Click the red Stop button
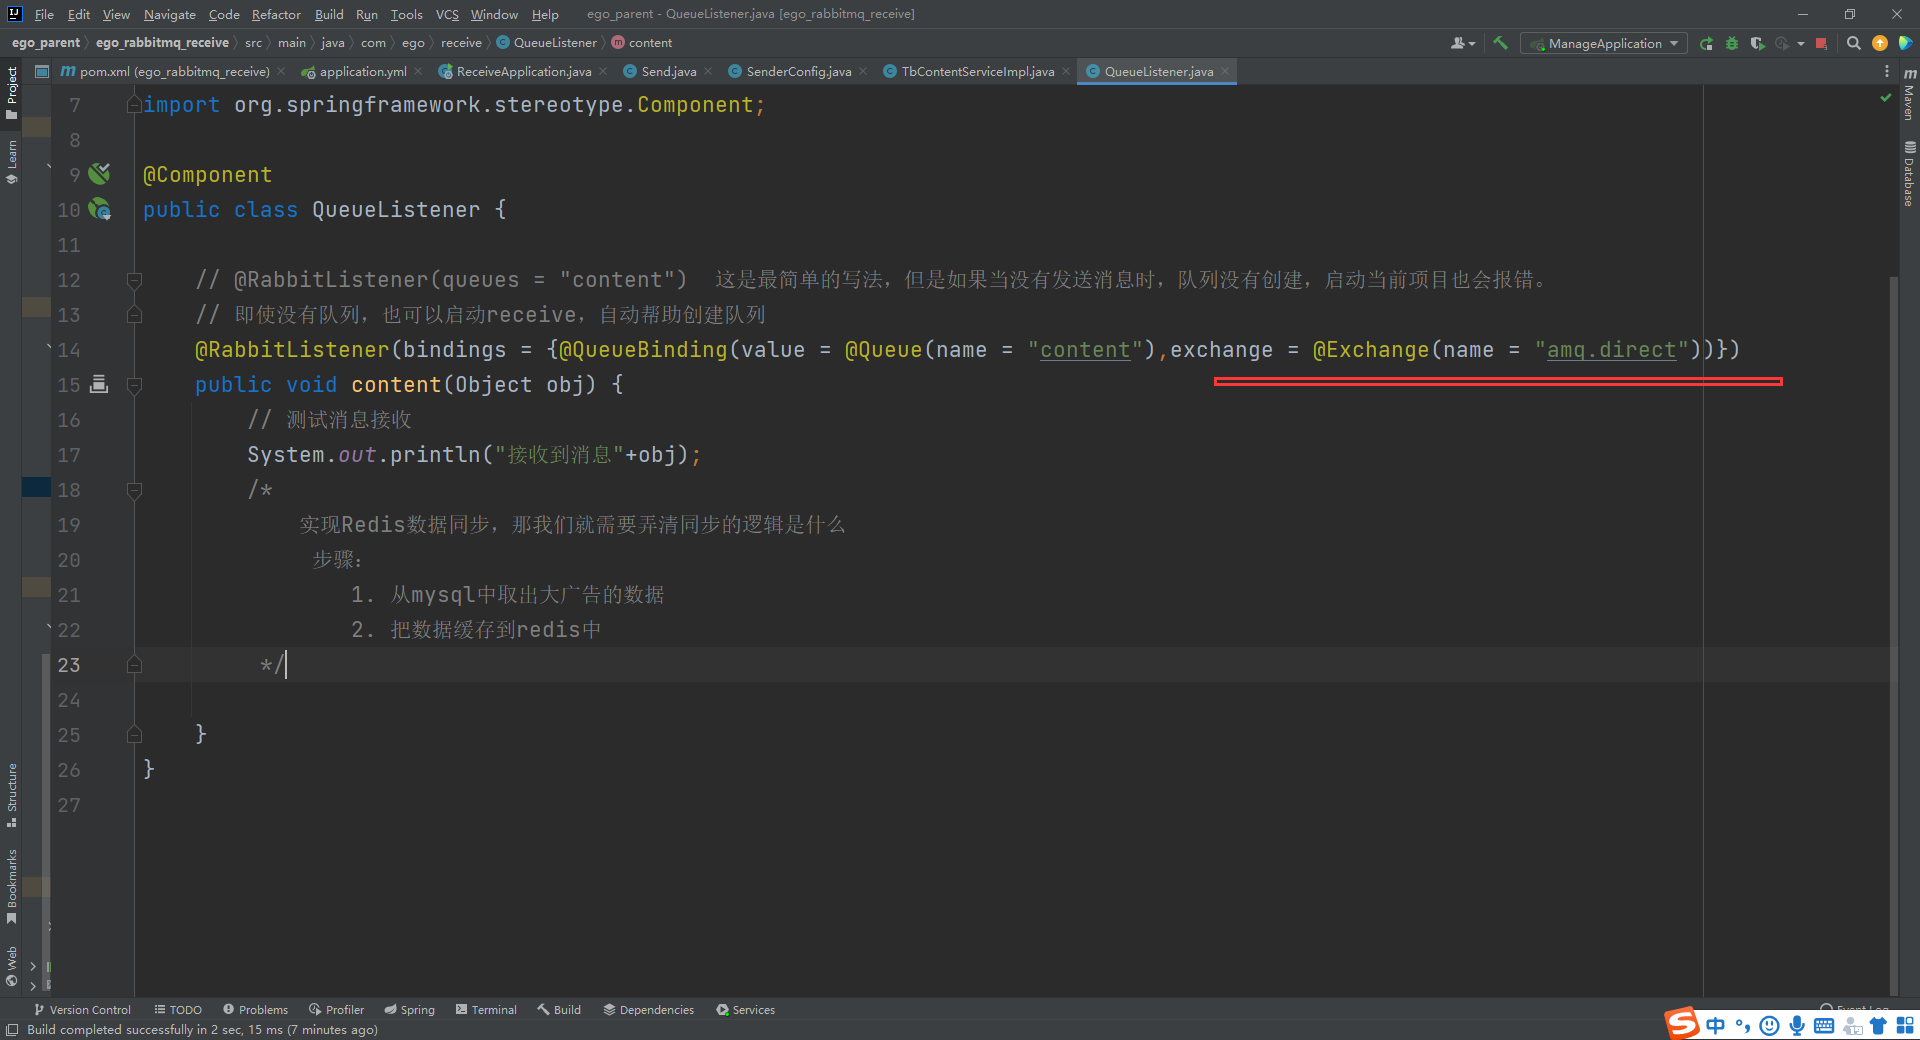The height and width of the screenshot is (1040, 1920). 1821,43
